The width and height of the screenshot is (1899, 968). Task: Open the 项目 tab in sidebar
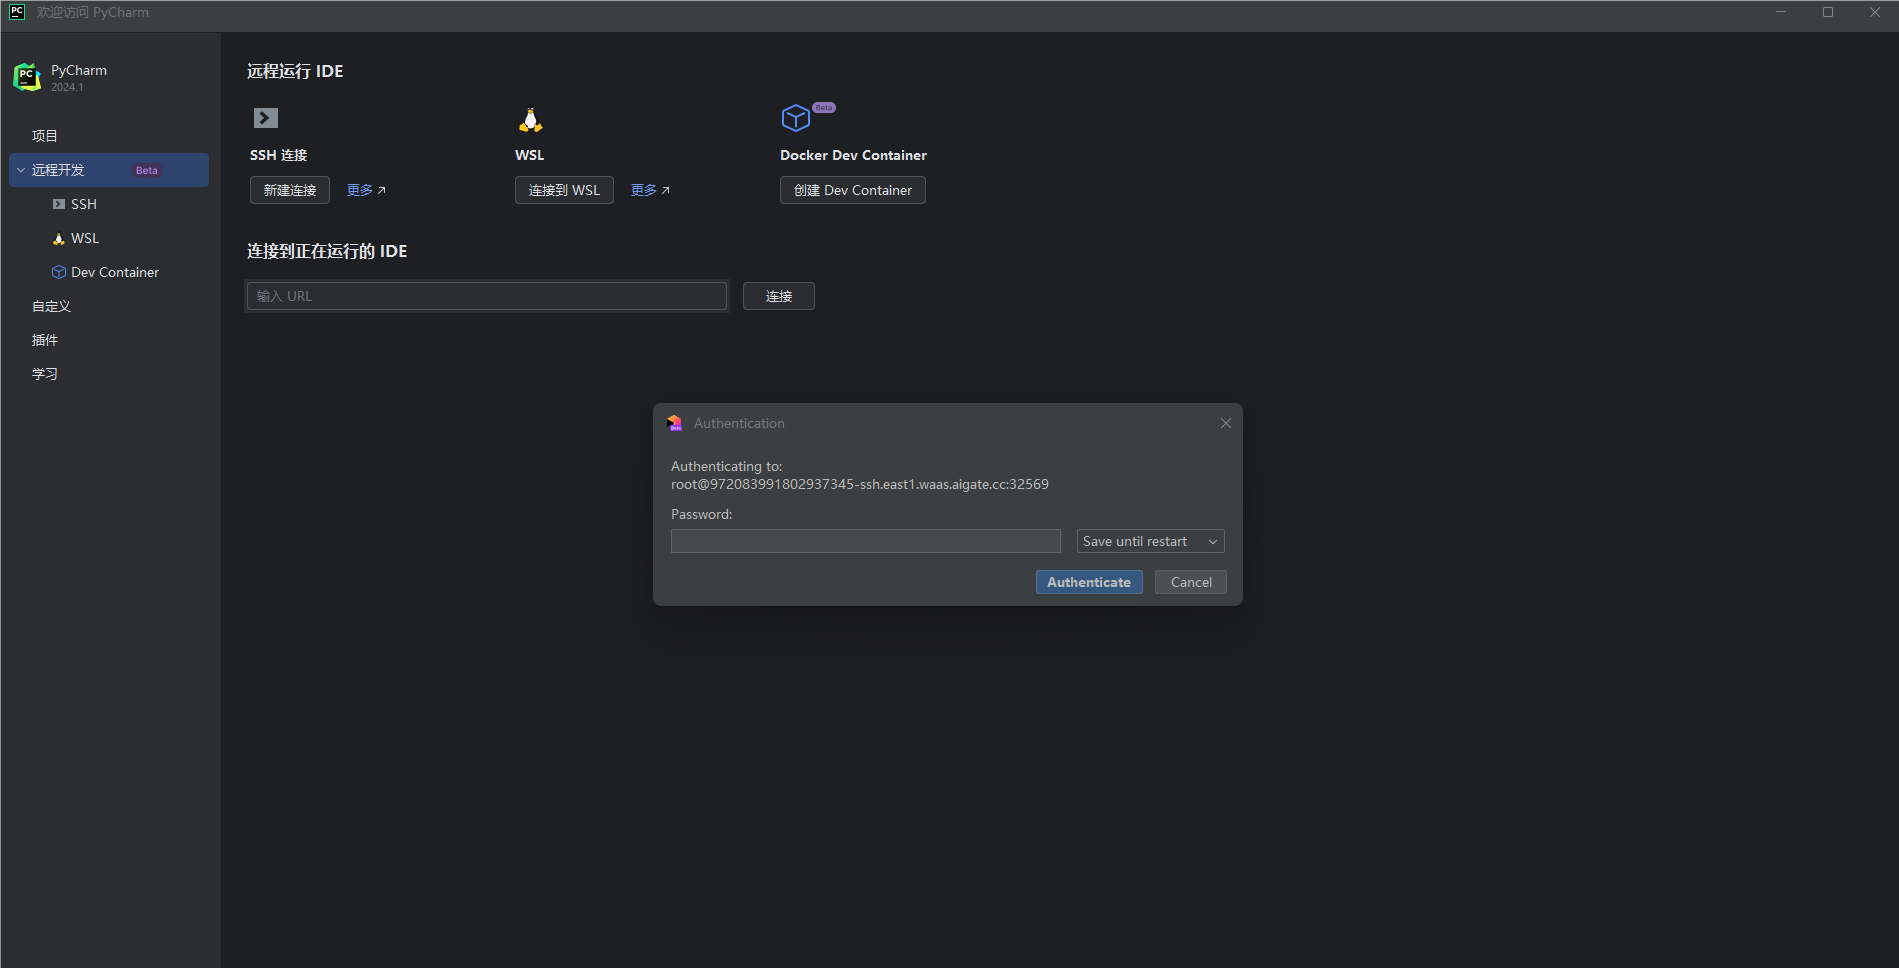[45, 136]
